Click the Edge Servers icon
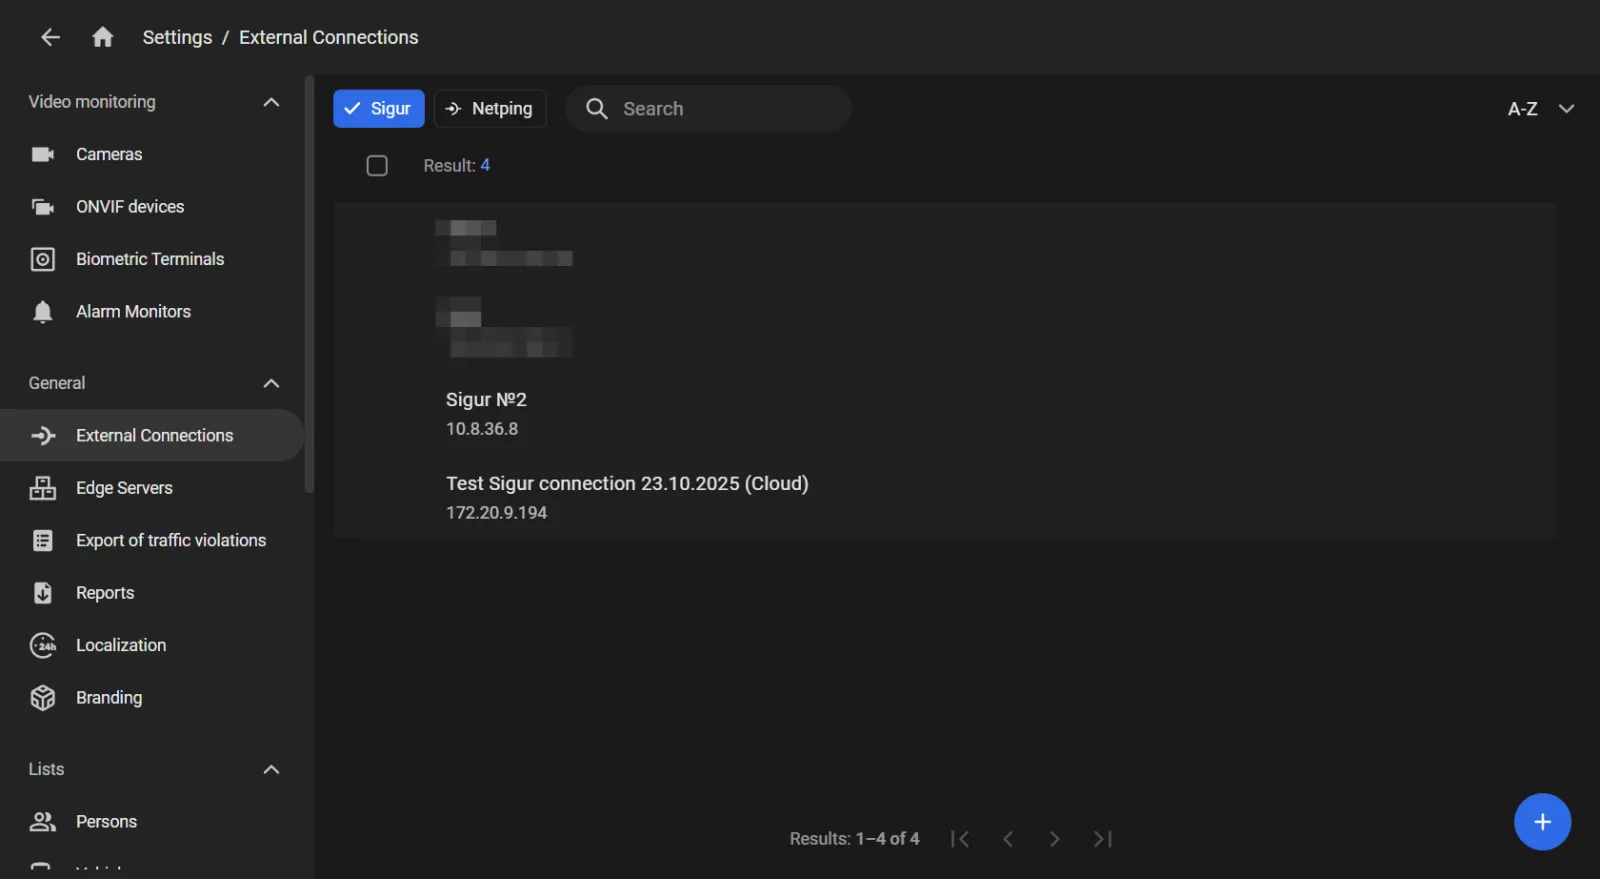The image size is (1600, 879). pyautogui.click(x=43, y=488)
